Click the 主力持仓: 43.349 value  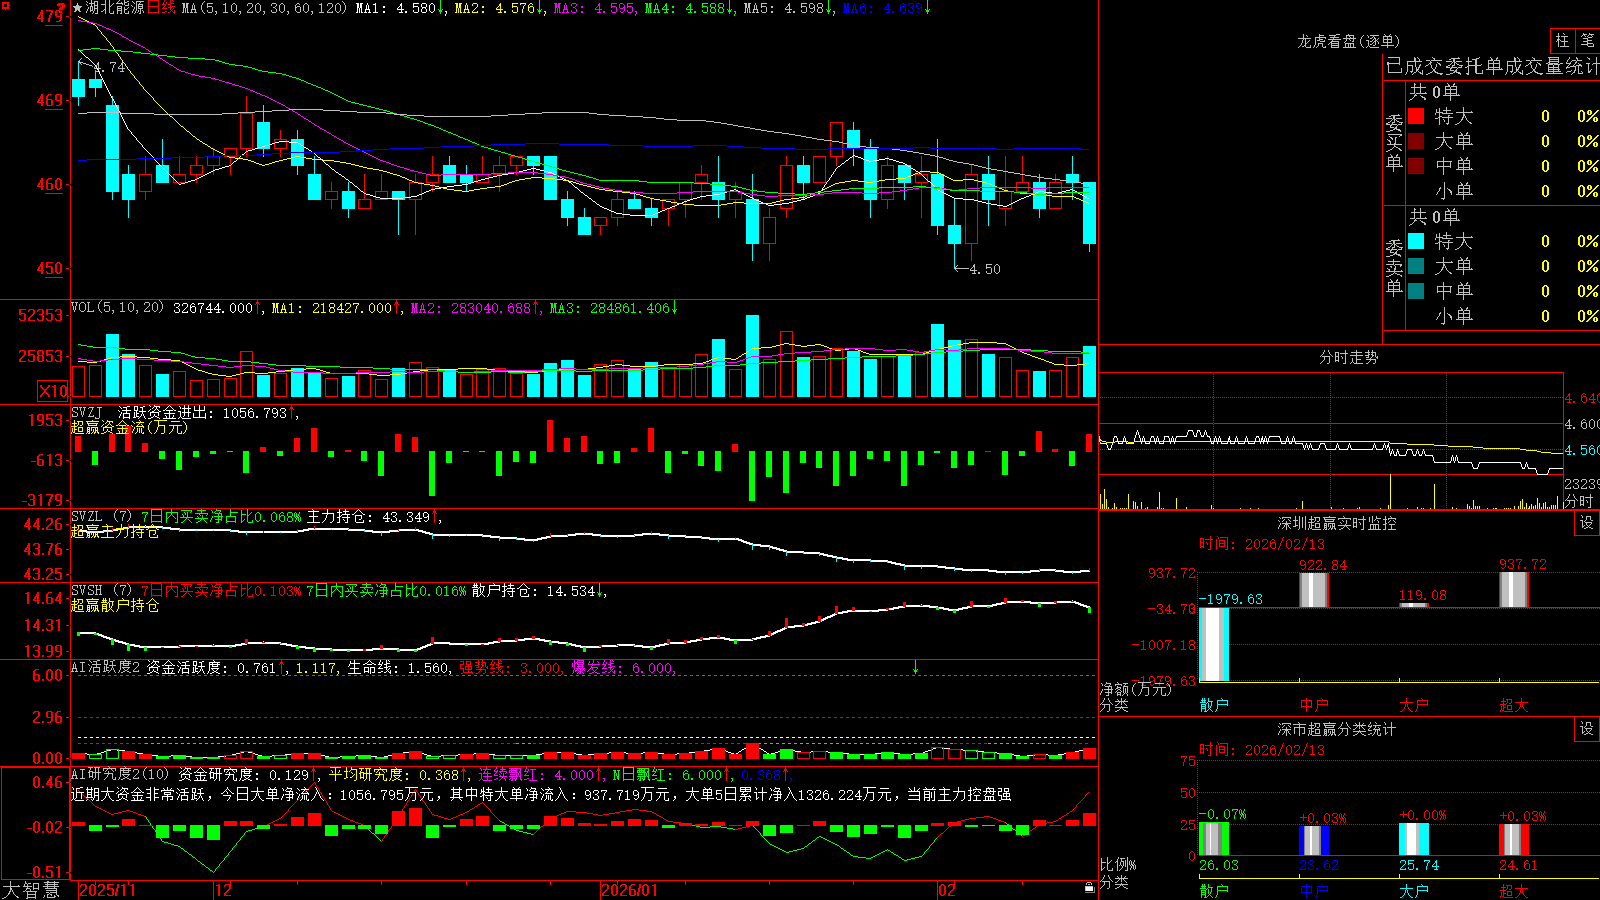click(x=368, y=517)
